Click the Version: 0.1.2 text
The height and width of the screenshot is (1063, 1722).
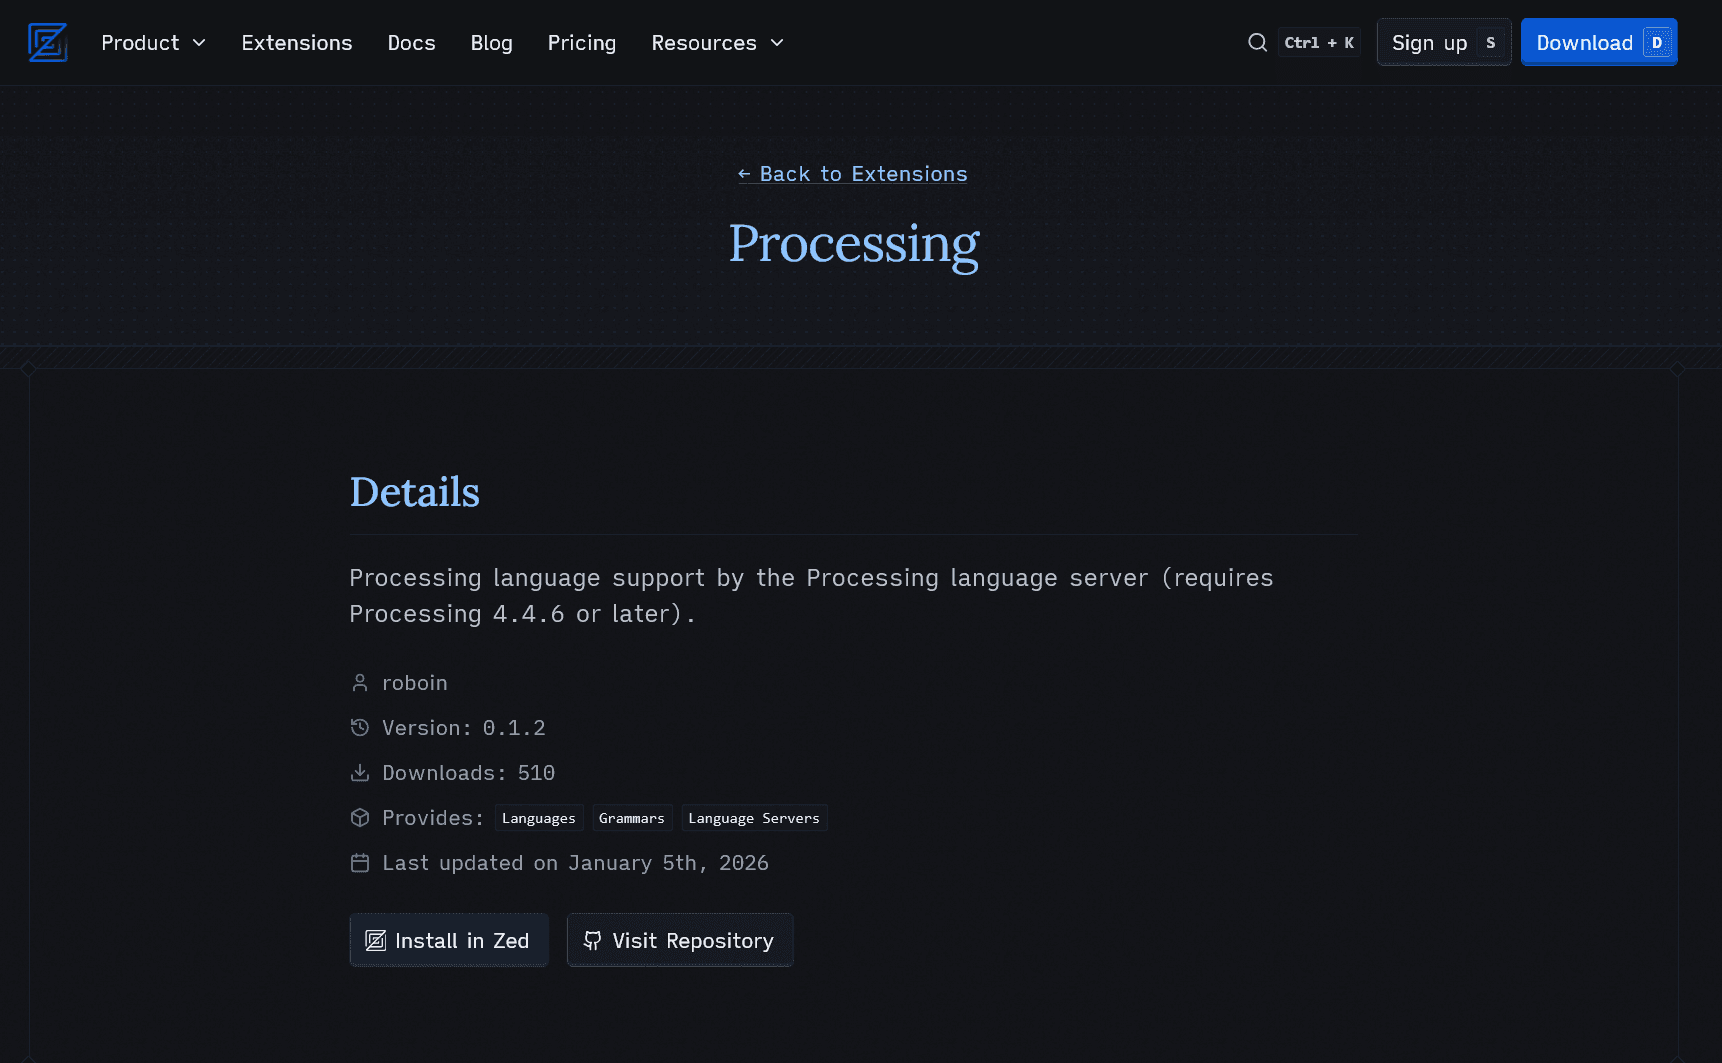pos(464,728)
